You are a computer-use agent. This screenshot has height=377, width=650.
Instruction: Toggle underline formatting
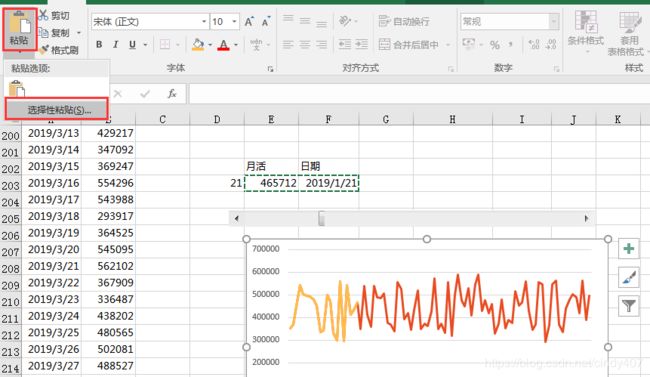(132, 44)
